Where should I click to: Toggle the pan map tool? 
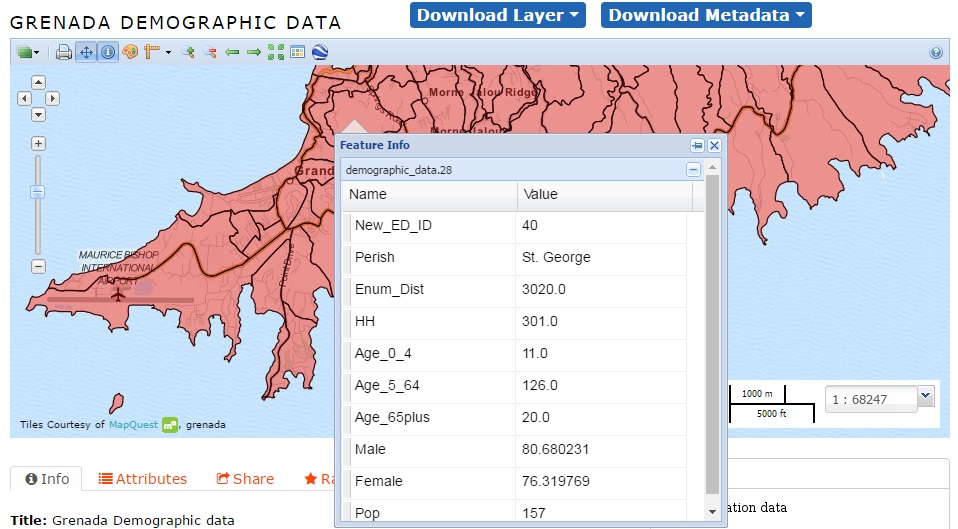pos(86,52)
